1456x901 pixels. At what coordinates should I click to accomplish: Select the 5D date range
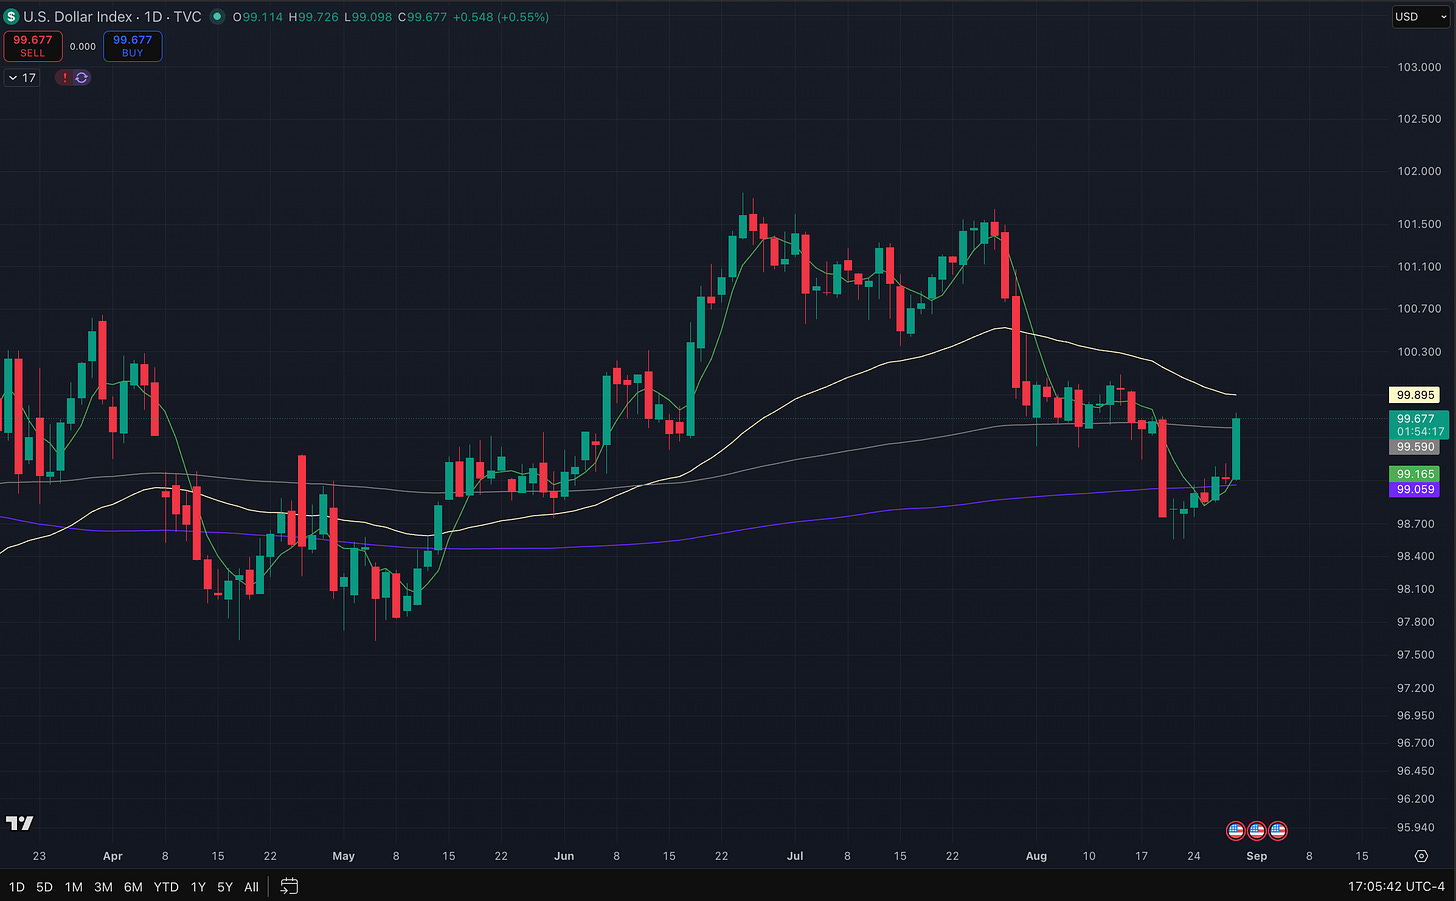(45, 887)
